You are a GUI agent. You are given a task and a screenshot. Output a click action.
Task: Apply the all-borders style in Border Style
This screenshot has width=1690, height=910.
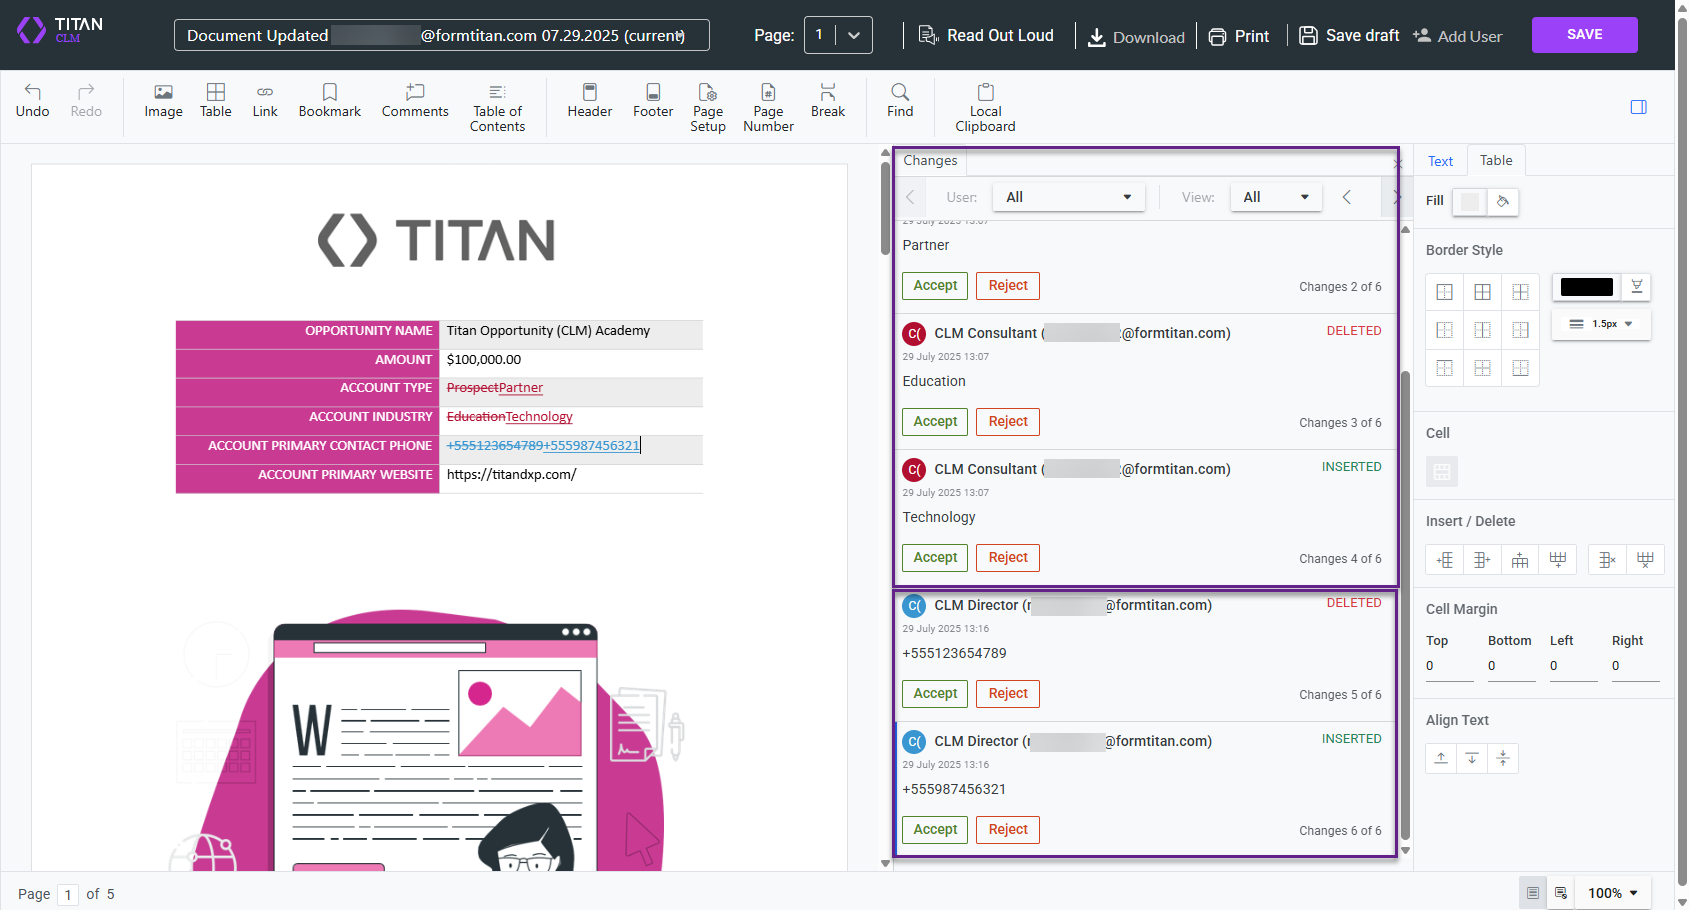click(x=1482, y=292)
